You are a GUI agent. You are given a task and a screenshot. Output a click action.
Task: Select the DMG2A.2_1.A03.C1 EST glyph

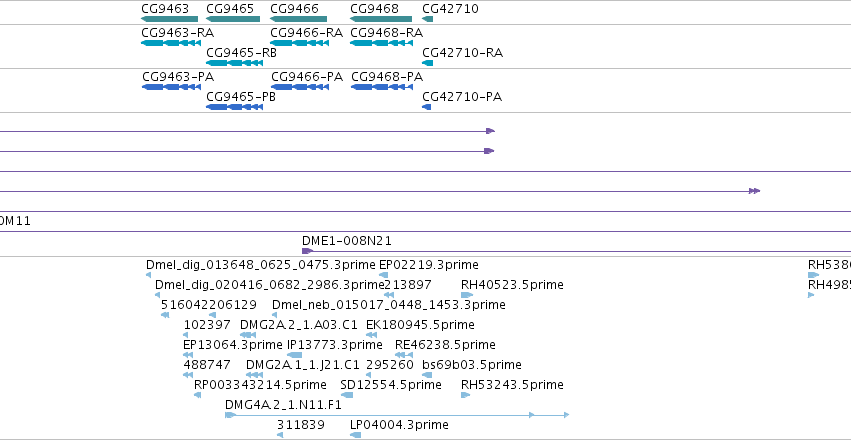247,335
